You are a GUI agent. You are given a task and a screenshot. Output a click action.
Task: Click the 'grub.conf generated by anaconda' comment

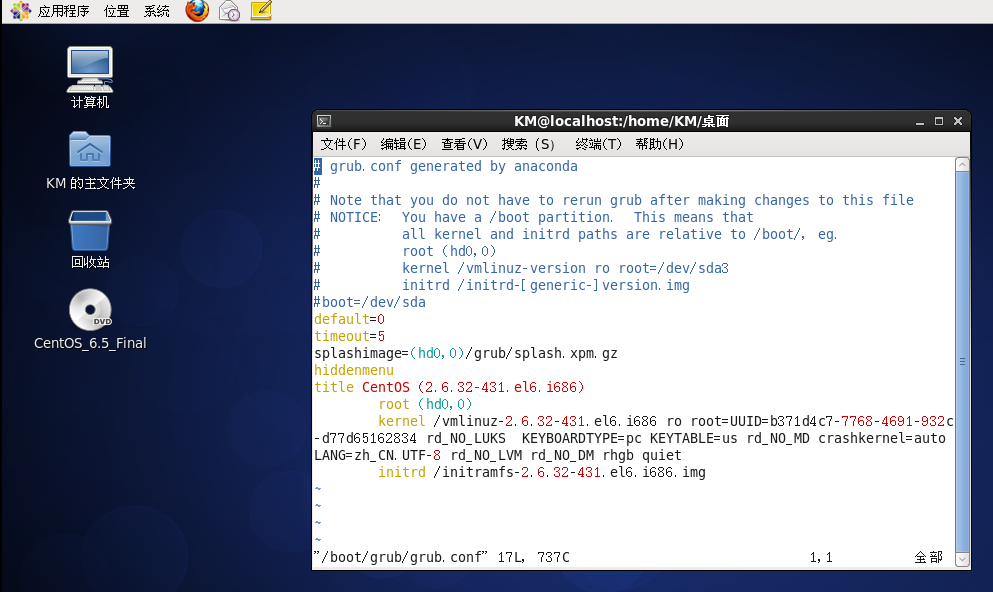coord(453,167)
